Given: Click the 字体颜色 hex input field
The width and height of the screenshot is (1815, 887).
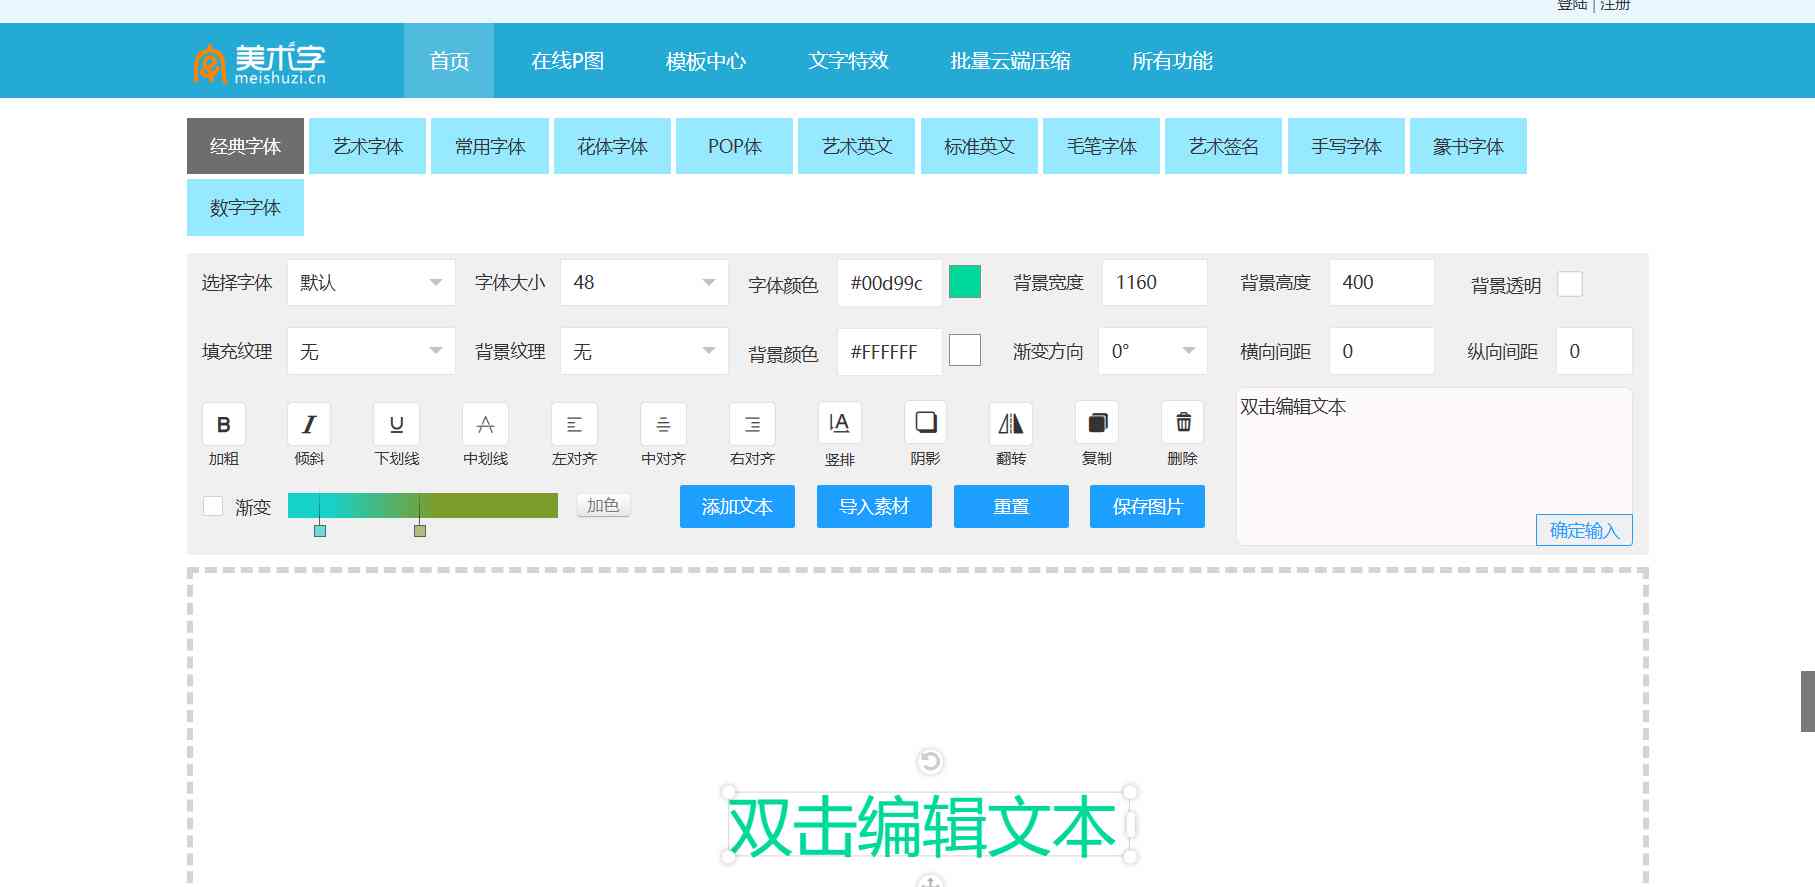Looking at the screenshot, I should click(x=889, y=283).
